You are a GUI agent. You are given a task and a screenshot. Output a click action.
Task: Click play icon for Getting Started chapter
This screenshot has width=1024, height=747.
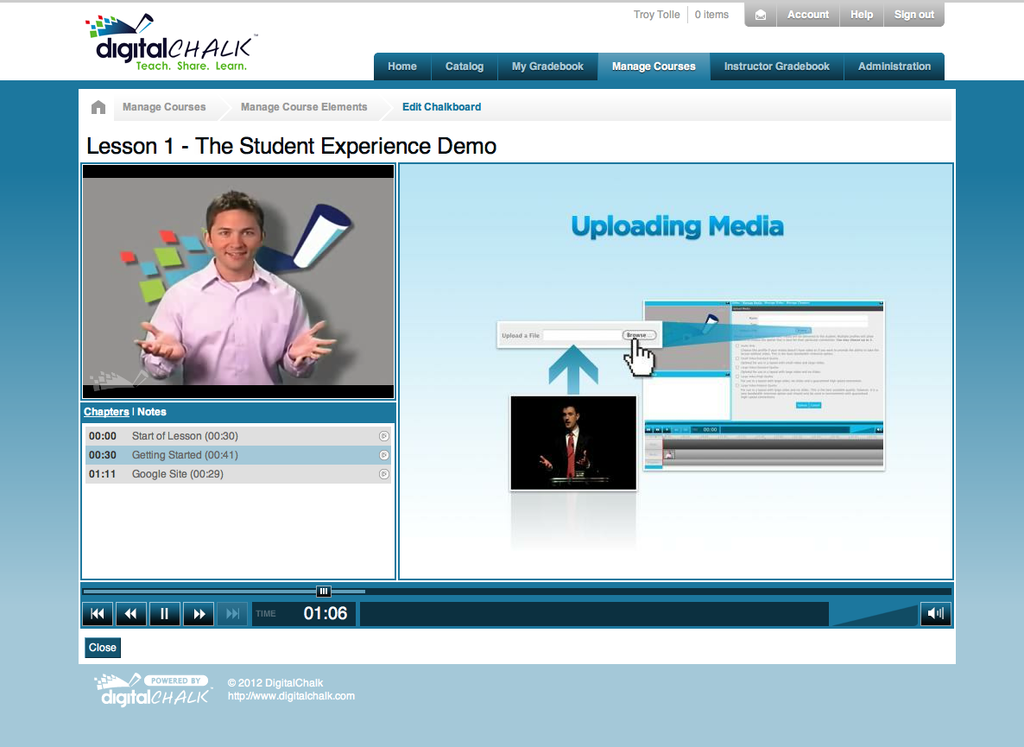click(384, 455)
